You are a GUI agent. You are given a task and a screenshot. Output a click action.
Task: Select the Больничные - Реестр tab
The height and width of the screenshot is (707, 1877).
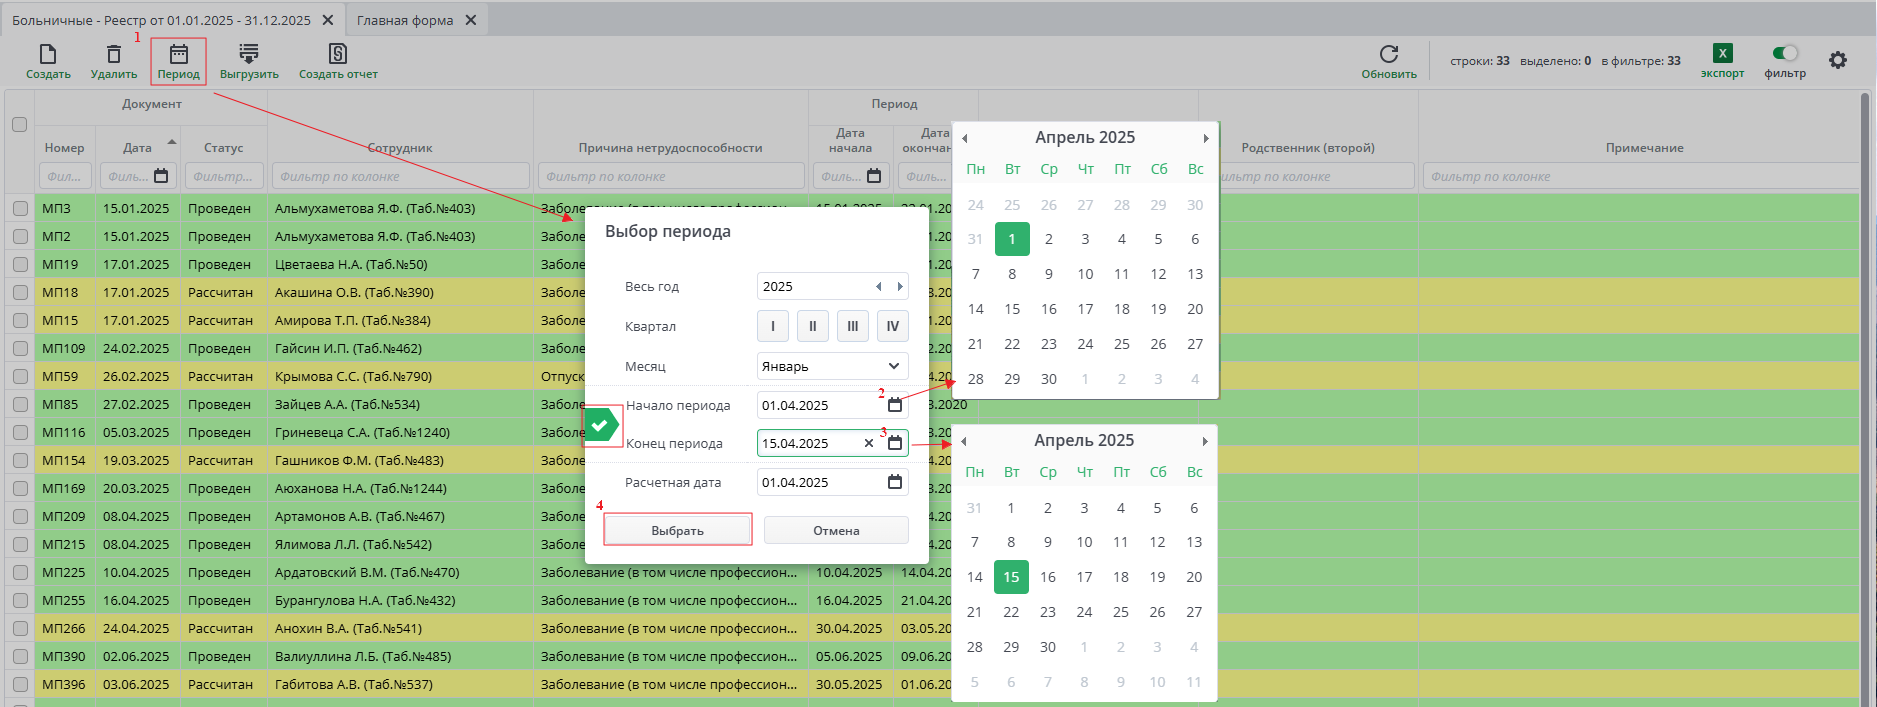(x=161, y=20)
